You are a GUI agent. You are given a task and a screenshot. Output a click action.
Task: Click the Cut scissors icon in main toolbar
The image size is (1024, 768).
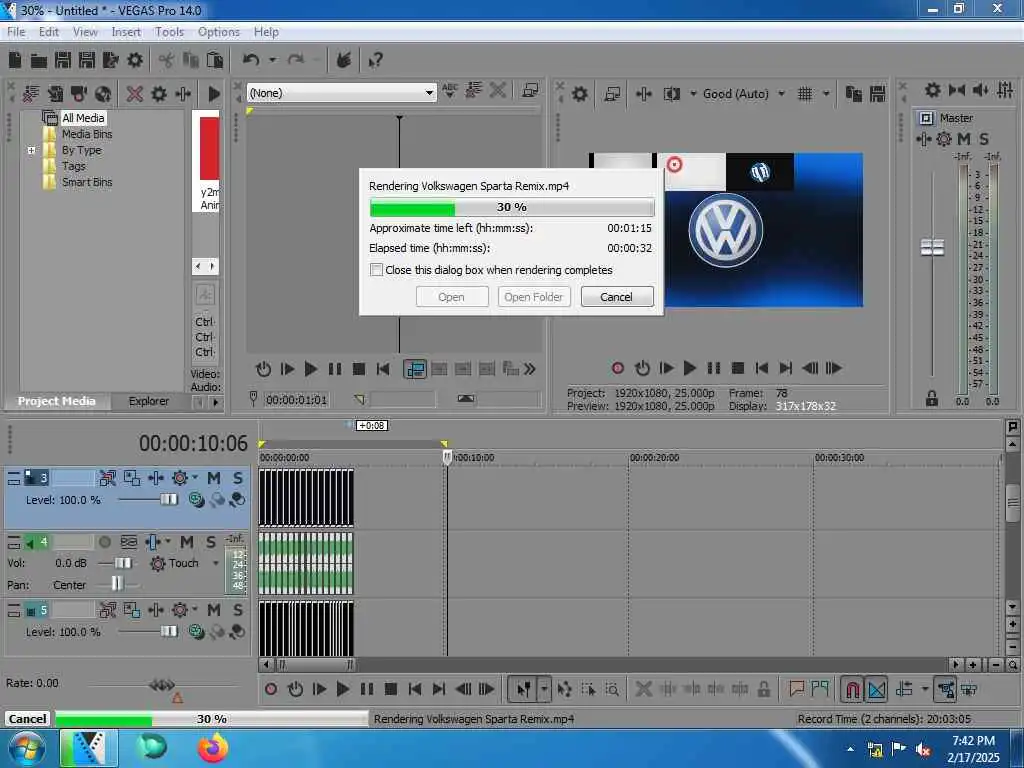[167, 60]
